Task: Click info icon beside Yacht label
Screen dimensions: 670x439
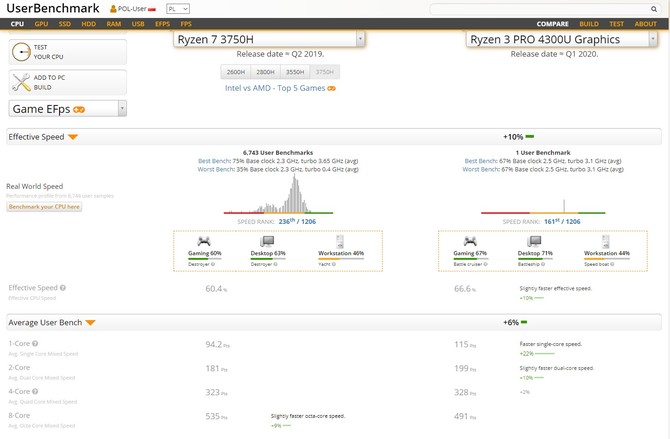Action: [334, 264]
